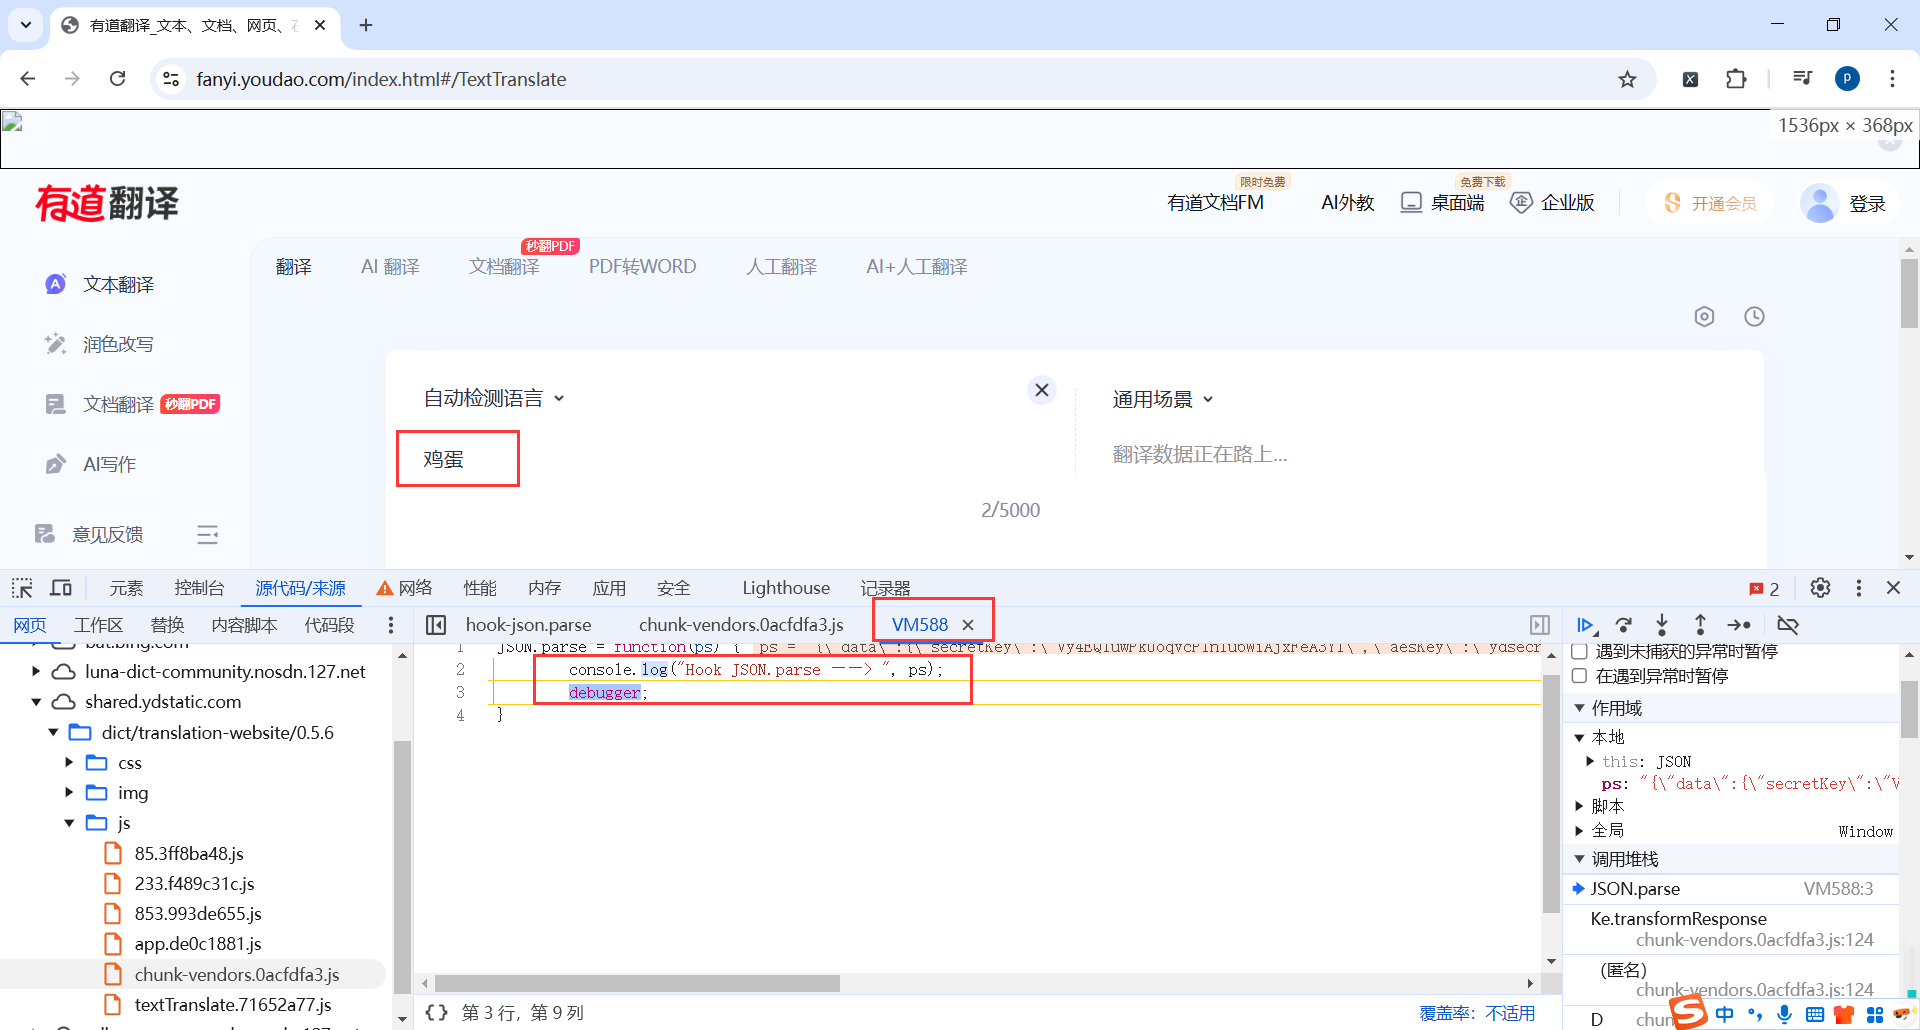Open source language dropdown 自动检测语言

point(494,398)
